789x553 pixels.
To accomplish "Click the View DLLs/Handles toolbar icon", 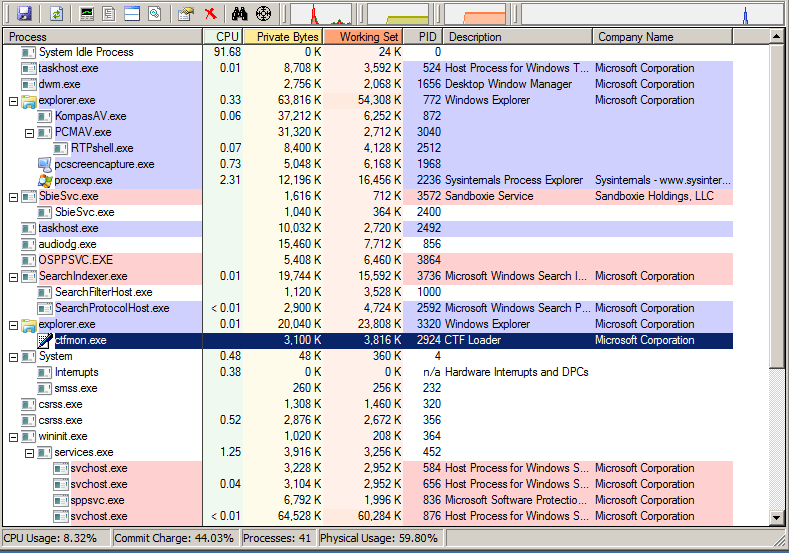I will pos(155,14).
